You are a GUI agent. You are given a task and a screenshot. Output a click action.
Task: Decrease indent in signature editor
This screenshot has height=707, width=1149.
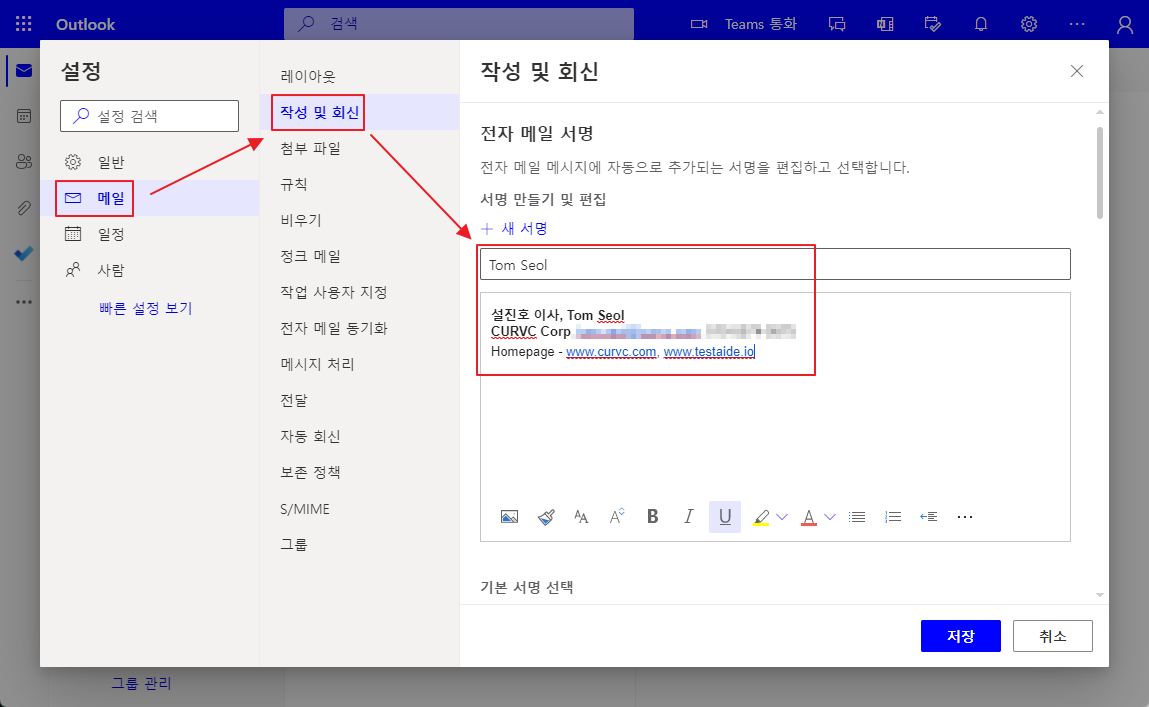[x=929, y=517]
